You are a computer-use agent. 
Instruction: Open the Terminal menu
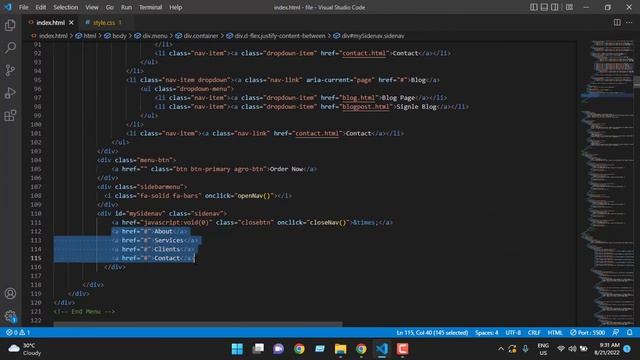pyautogui.click(x=150, y=7)
